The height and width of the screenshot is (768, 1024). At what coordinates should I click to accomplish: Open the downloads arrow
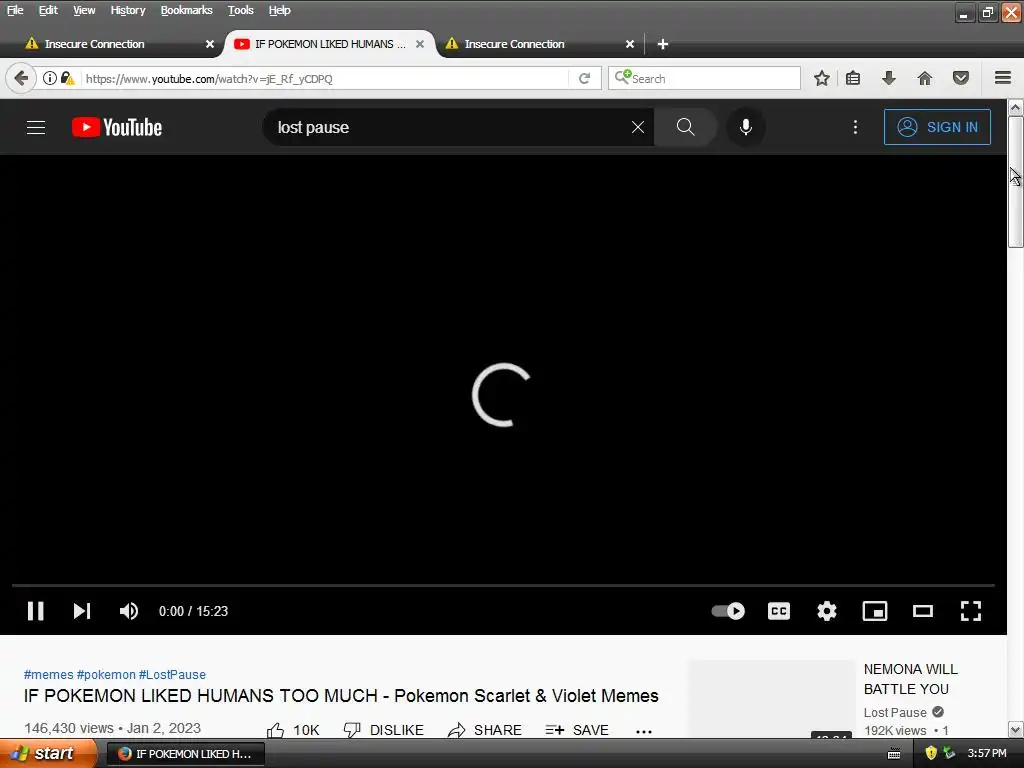click(x=888, y=78)
